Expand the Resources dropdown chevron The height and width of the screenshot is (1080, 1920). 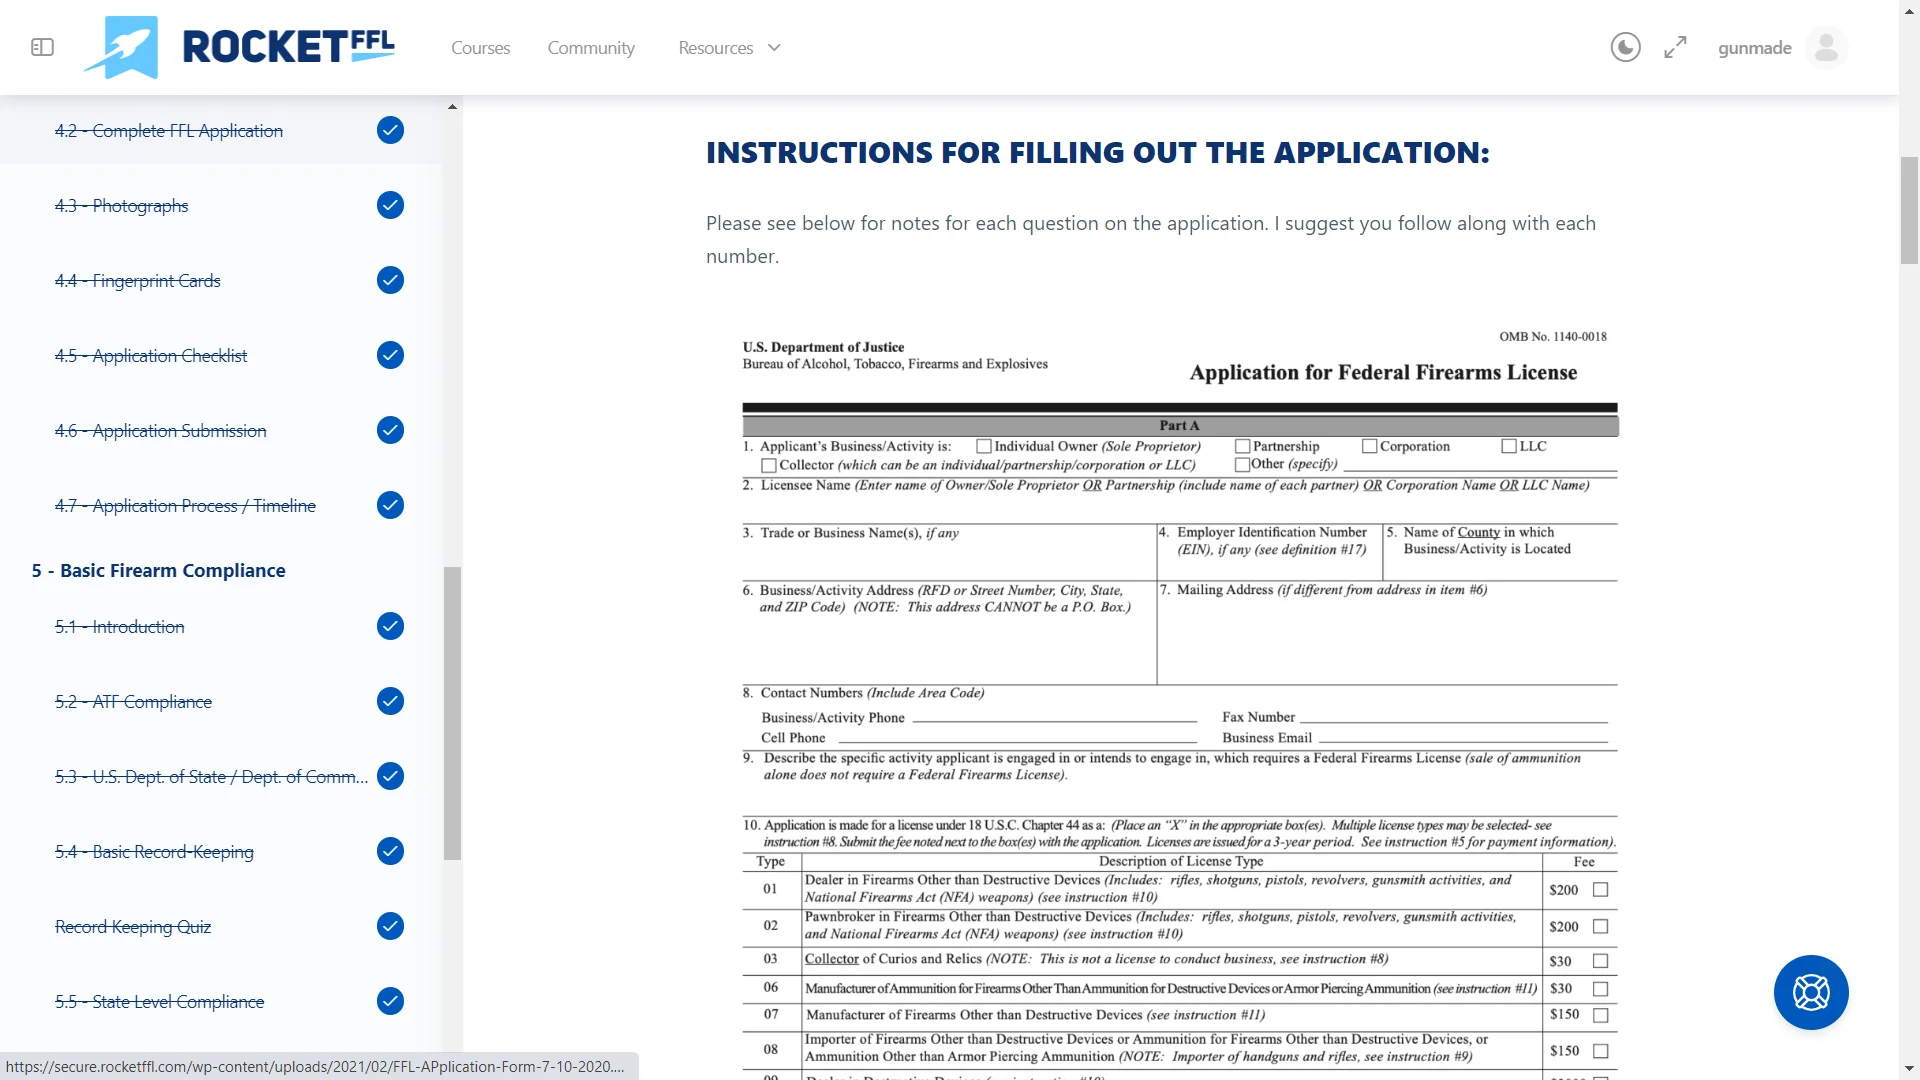click(774, 47)
